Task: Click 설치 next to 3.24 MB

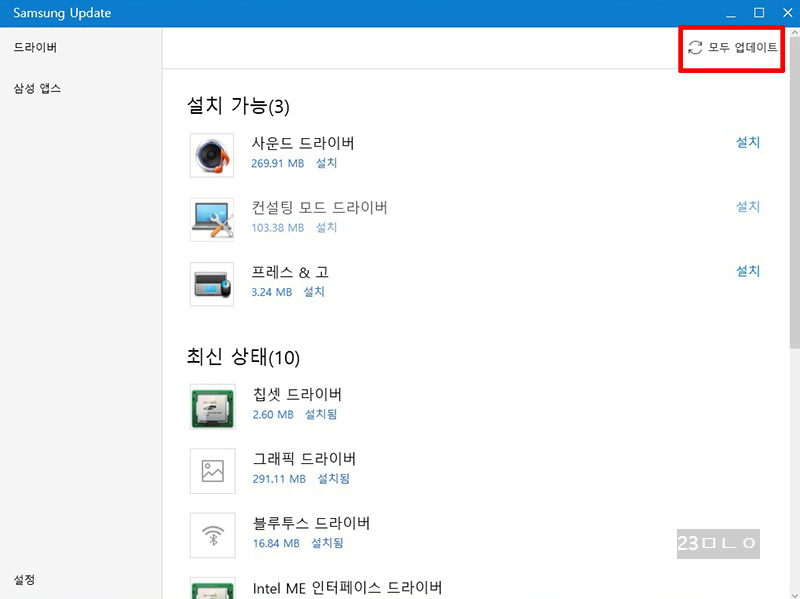Action: point(314,292)
